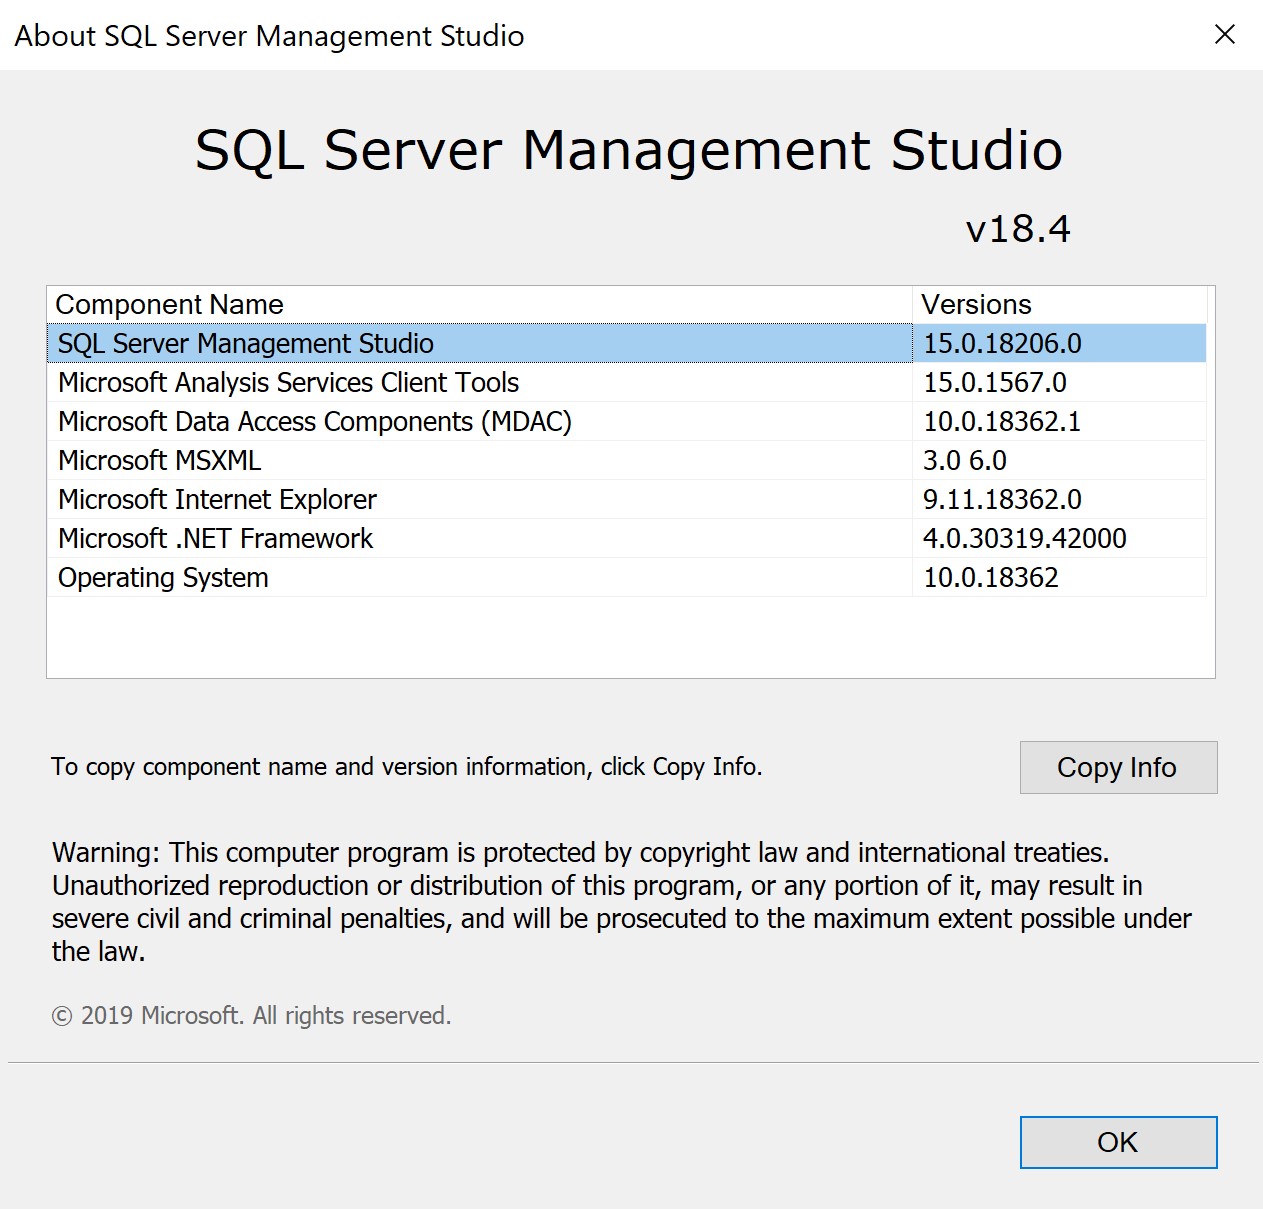Click the Component Name column header
Screen dimensions: 1263x1209
point(170,304)
